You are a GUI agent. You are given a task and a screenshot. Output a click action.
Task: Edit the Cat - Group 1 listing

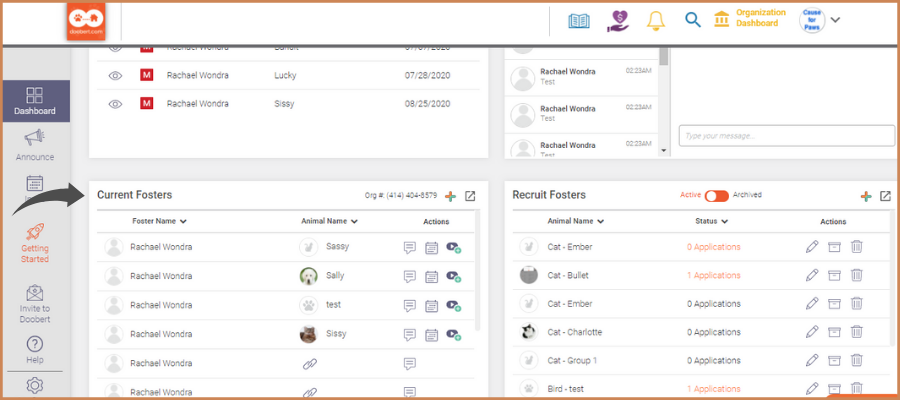coord(812,360)
